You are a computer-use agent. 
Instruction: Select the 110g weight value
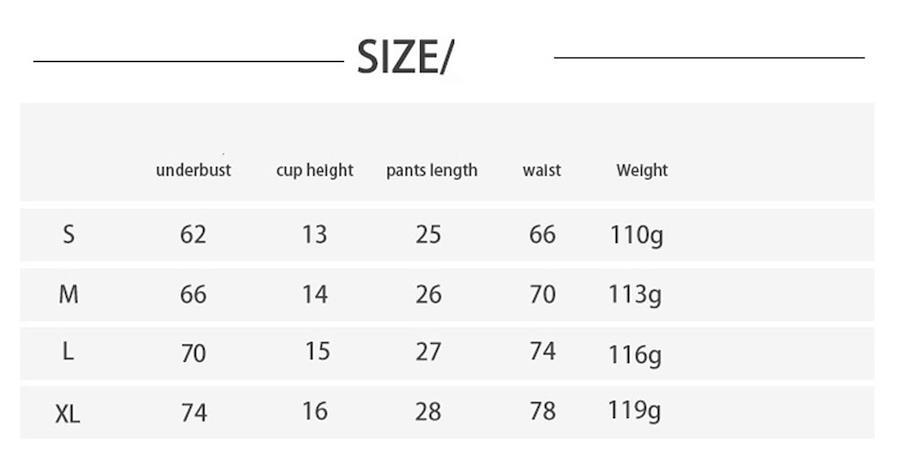coord(636,236)
